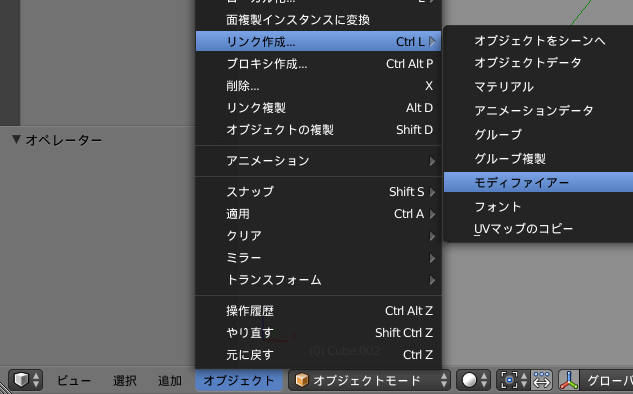Select マテリアル in link submenu
This screenshot has height=394, width=633.
539,86
